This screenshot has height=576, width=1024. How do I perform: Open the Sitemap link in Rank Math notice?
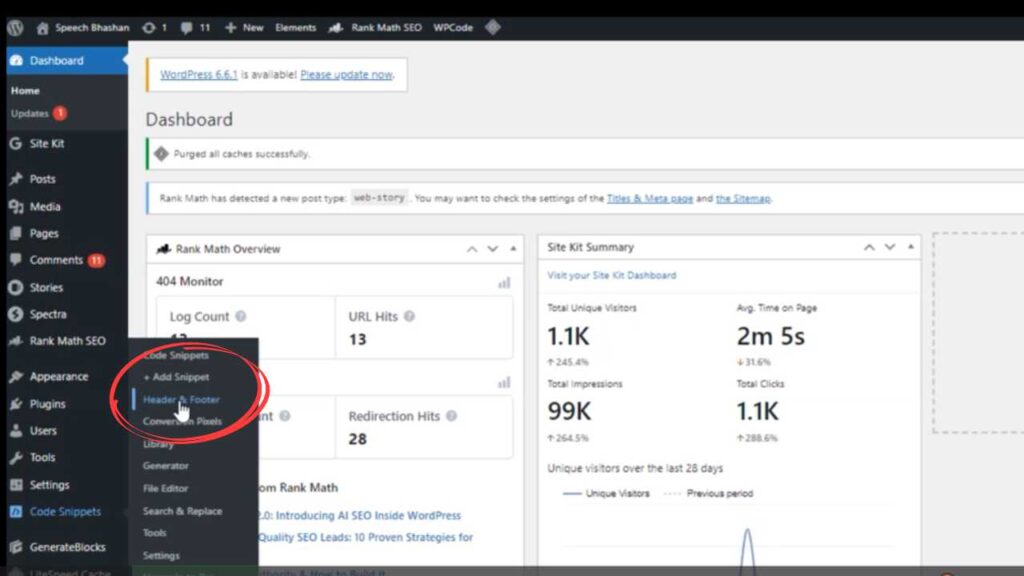coord(743,199)
